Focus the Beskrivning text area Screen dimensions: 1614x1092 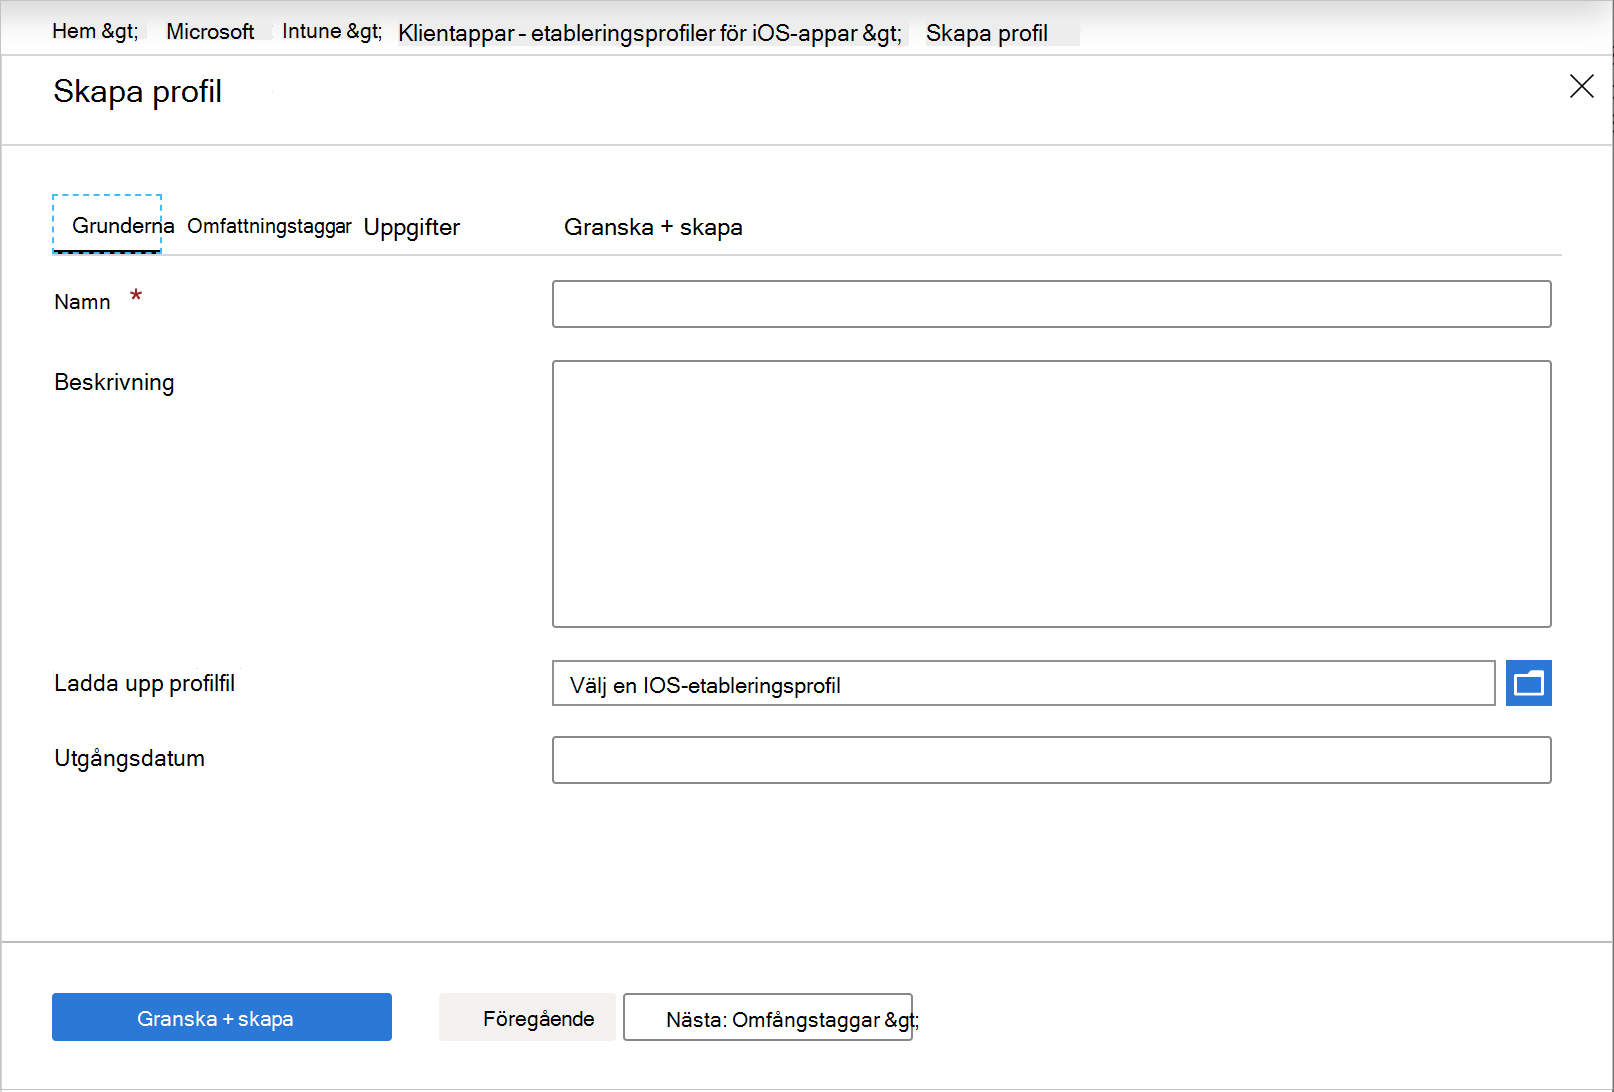click(1051, 494)
